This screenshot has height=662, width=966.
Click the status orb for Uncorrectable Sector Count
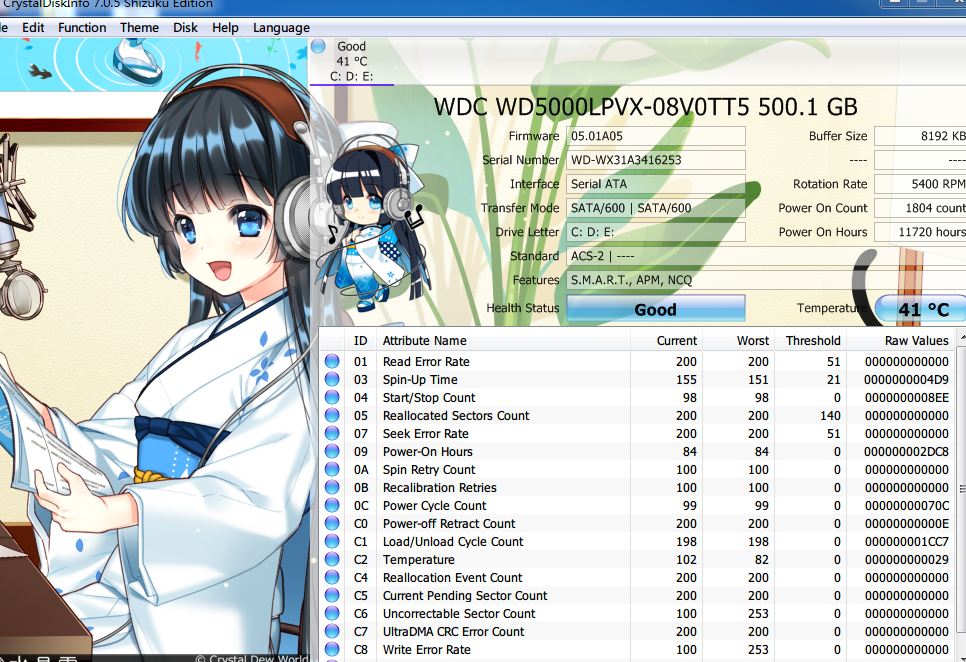[332, 613]
